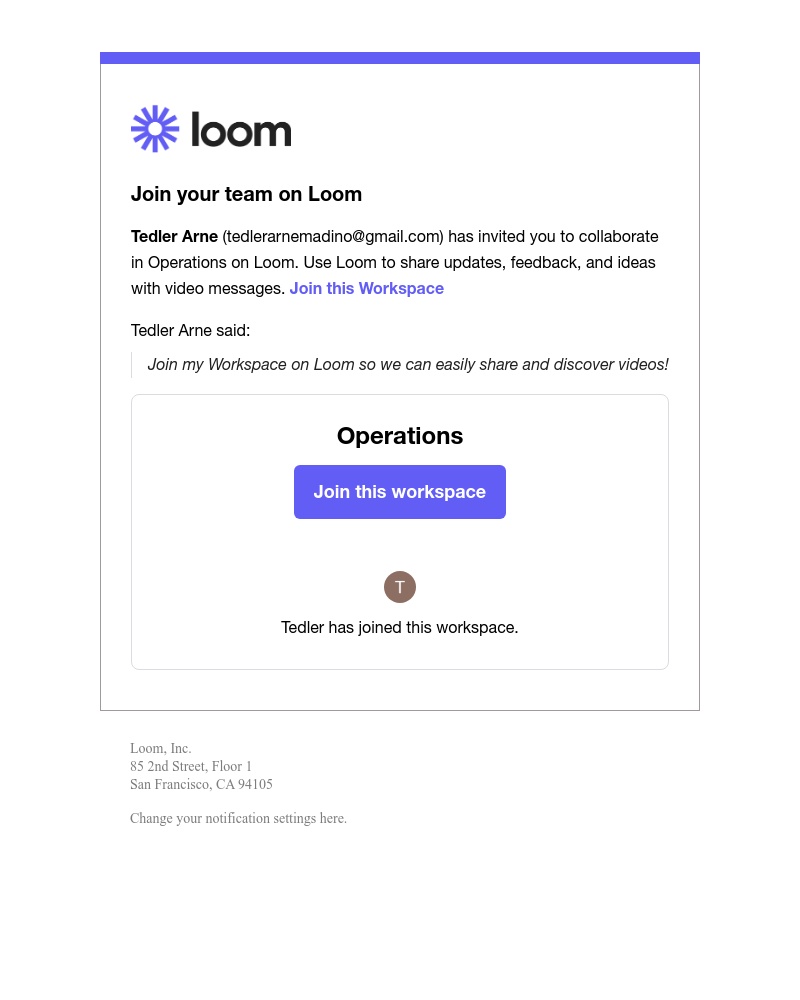Click the bold Tedler Arne sender name
800x1000 pixels.
click(x=174, y=237)
